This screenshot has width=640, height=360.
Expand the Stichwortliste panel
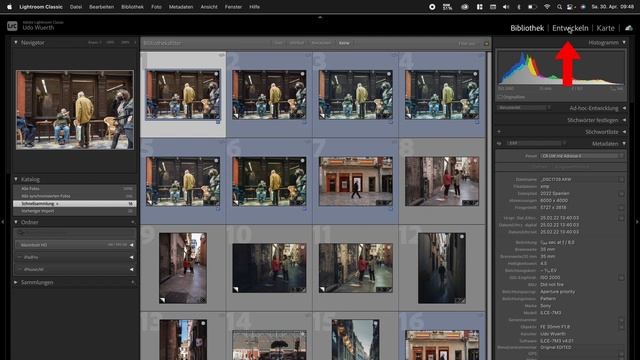(x=624, y=132)
